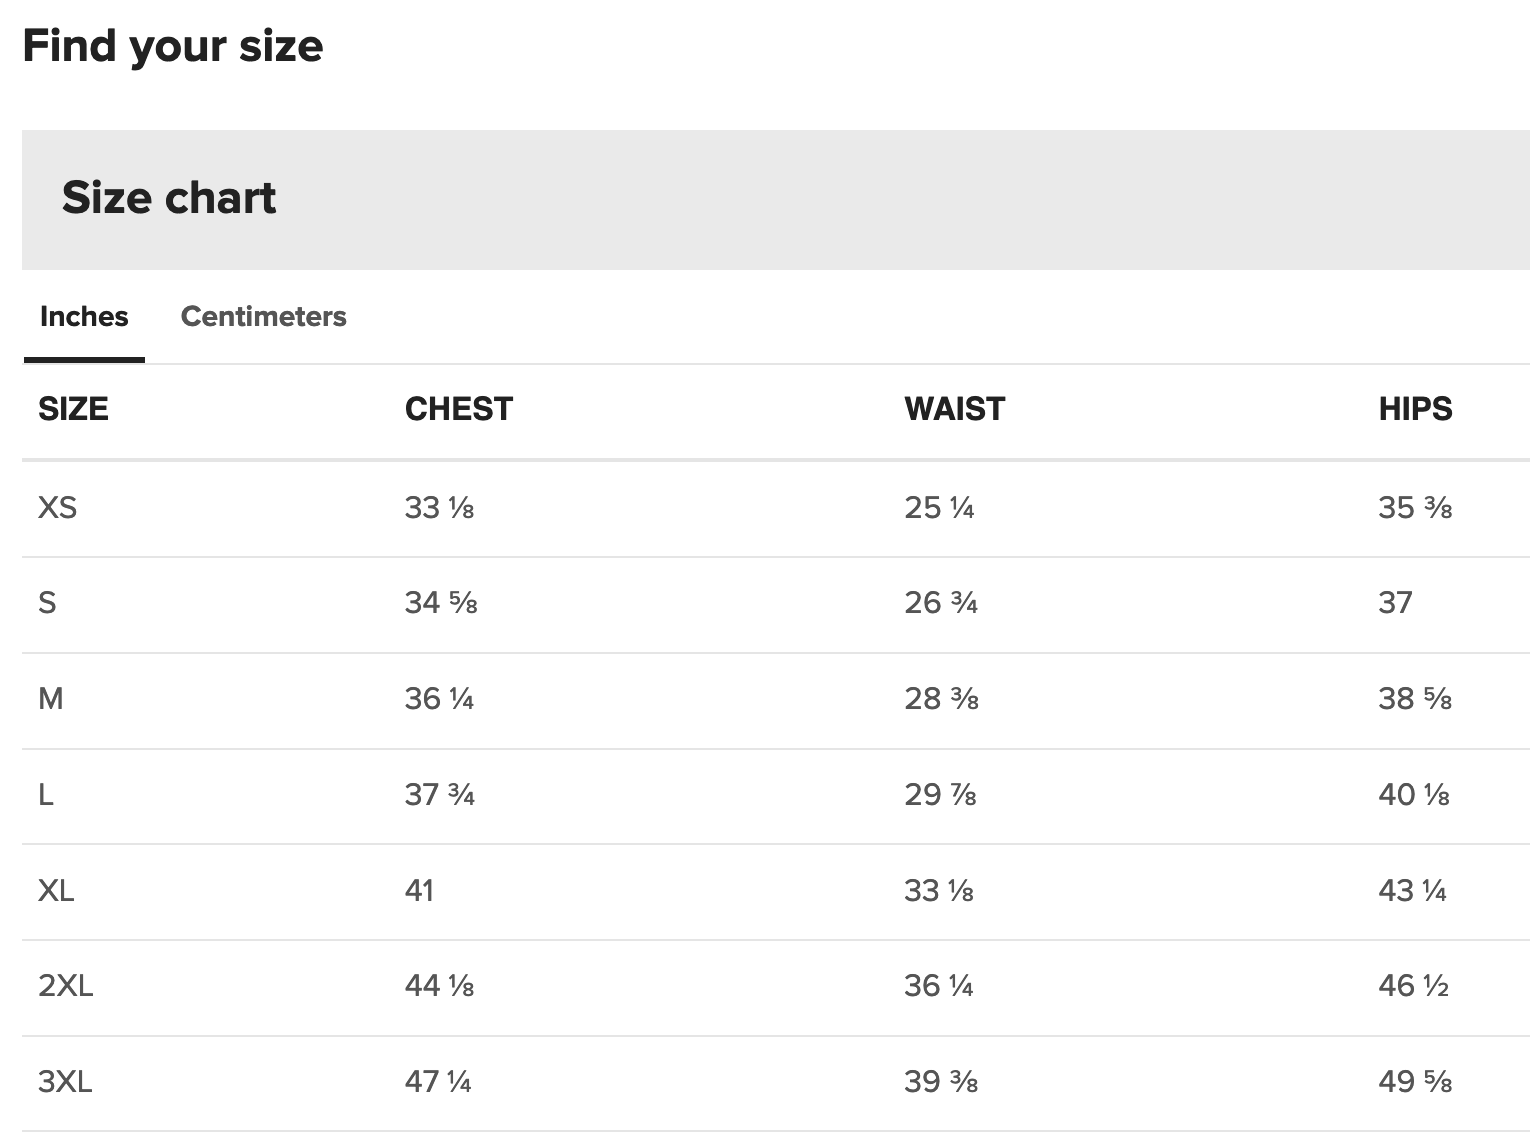The image size is (1530, 1138).
Task: Select the 3XL size row label
Action: click(x=65, y=1081)
